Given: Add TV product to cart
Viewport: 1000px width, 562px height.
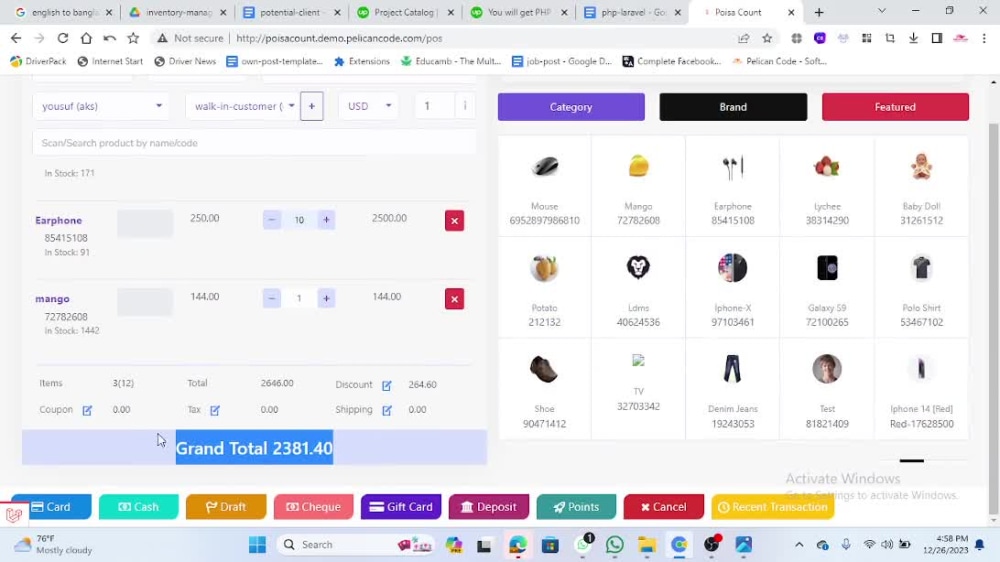Looking at the screenshot, I should [x=638, y=389].
